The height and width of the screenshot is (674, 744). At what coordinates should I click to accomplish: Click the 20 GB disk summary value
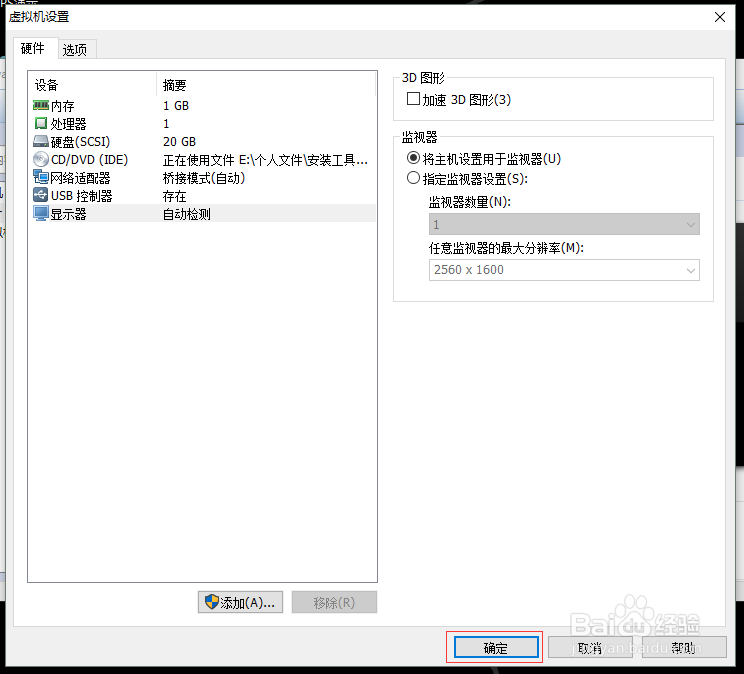tap(179, 142)
